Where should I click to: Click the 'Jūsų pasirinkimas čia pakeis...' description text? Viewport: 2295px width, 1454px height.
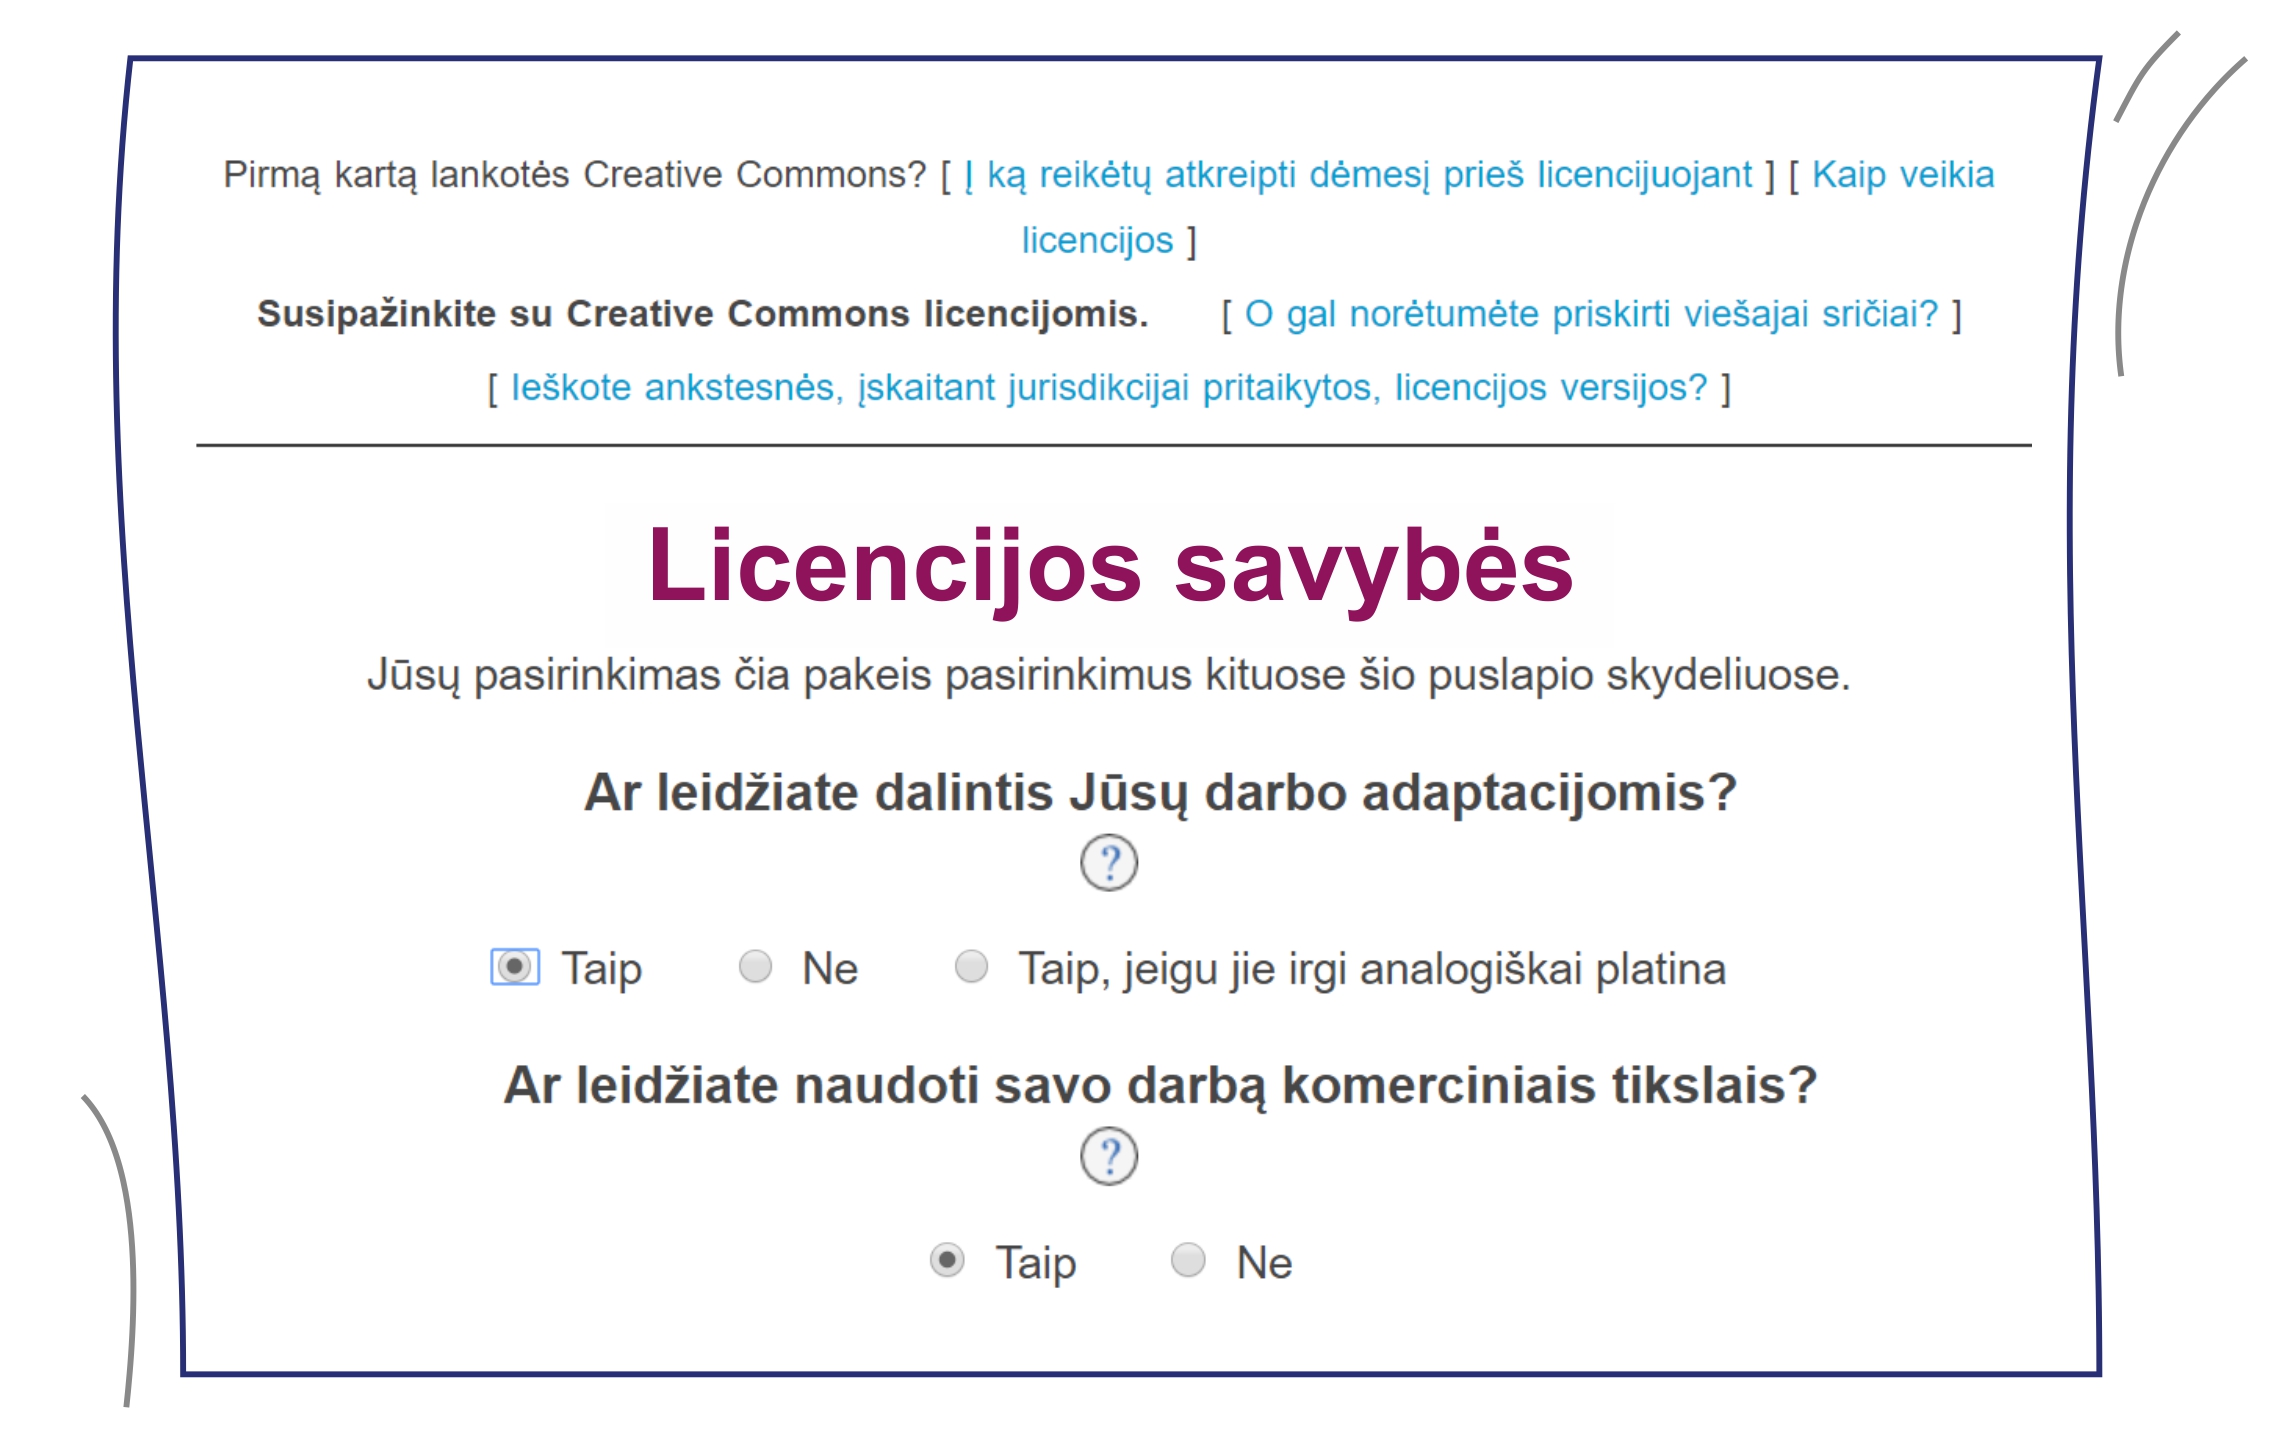click(1108, 675)
